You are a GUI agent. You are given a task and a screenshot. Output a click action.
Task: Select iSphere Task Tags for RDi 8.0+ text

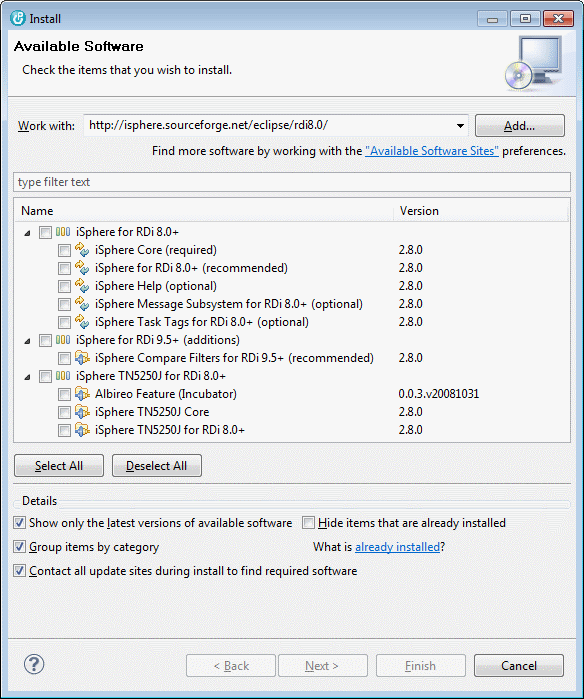202,322
